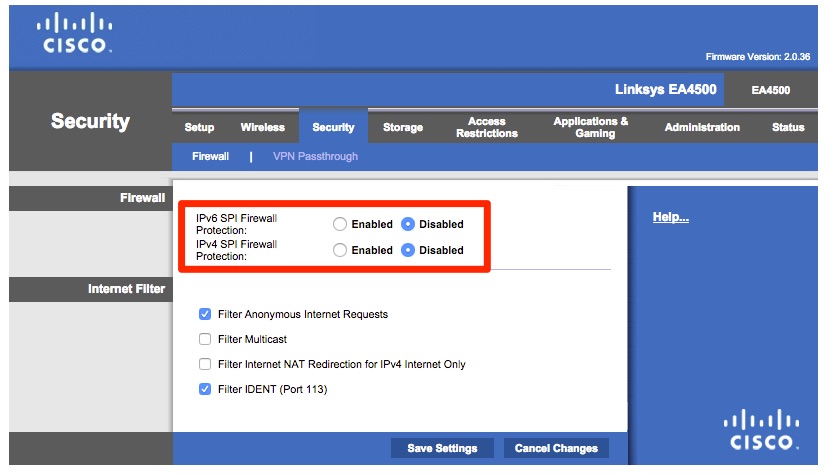Uncheck Filter IDENT (Port 113)

205,389
